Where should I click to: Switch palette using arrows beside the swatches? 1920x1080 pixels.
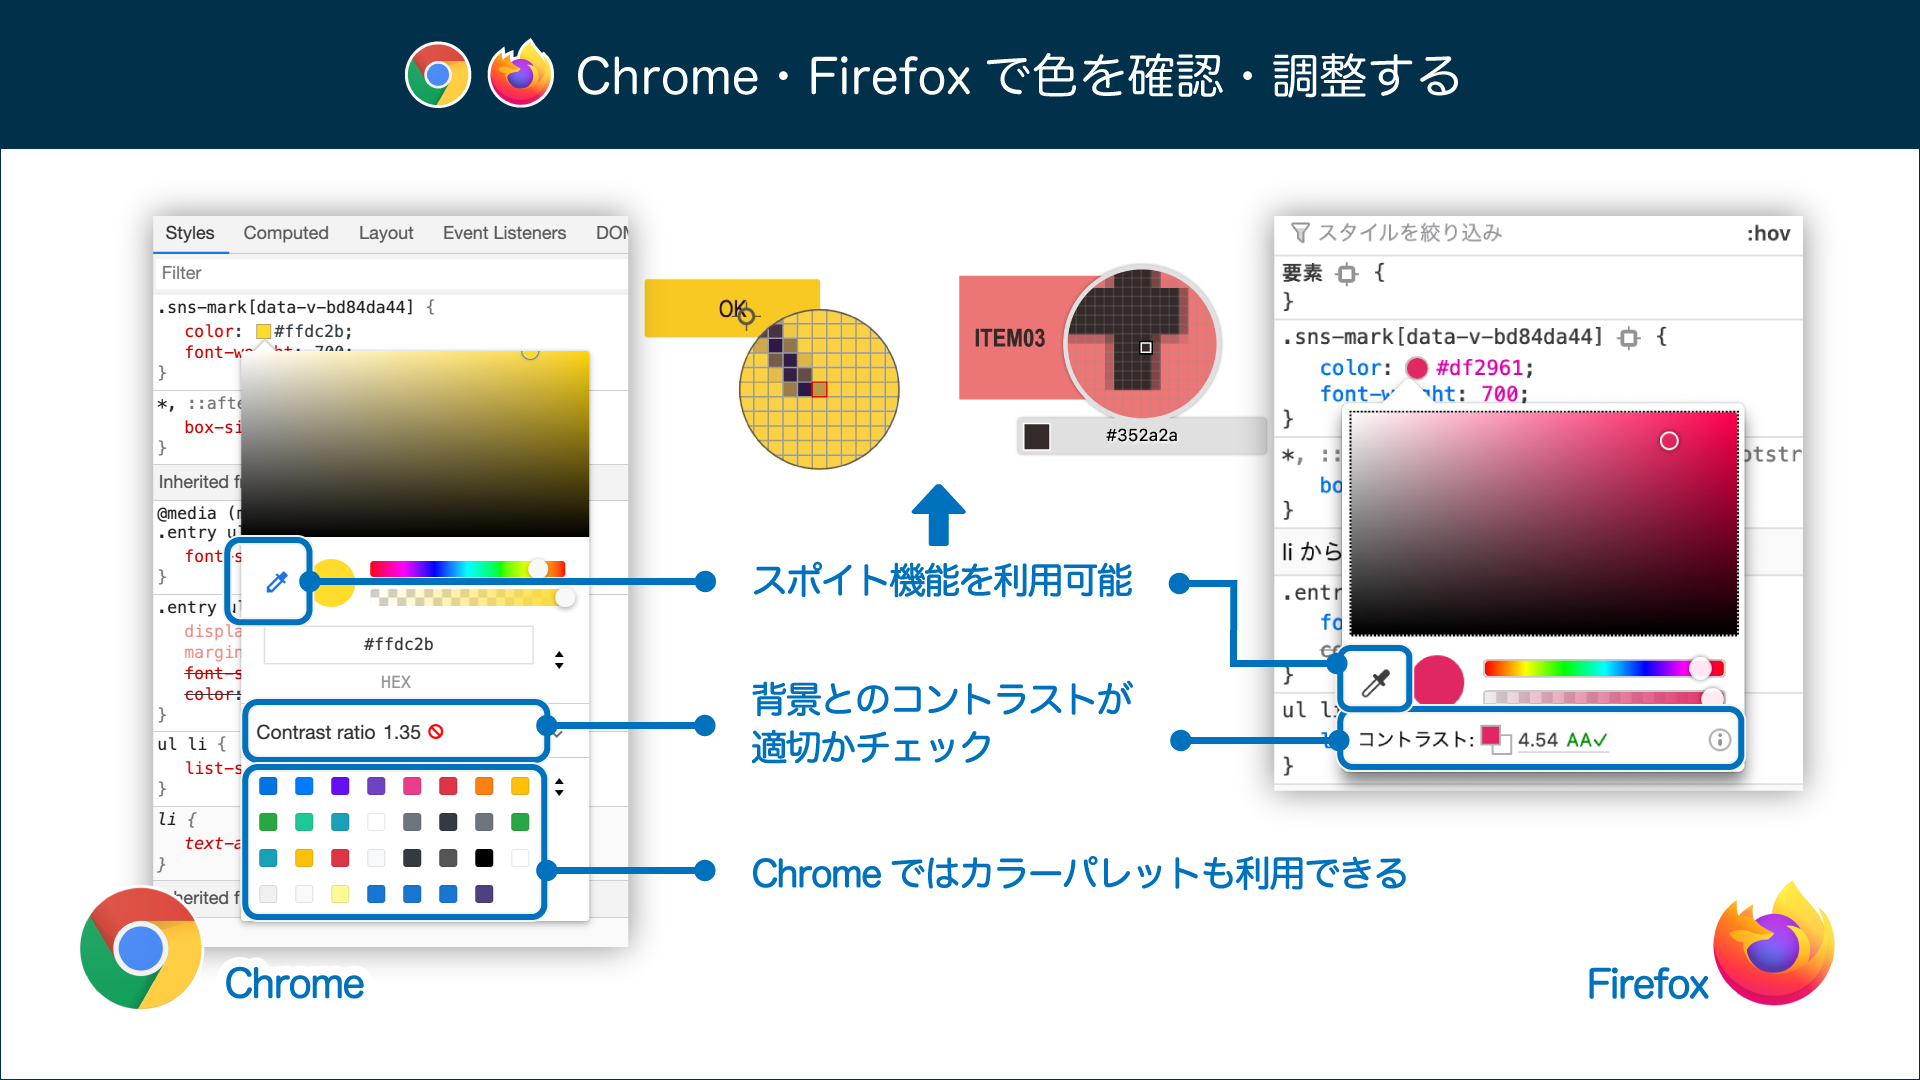[559, 787]
